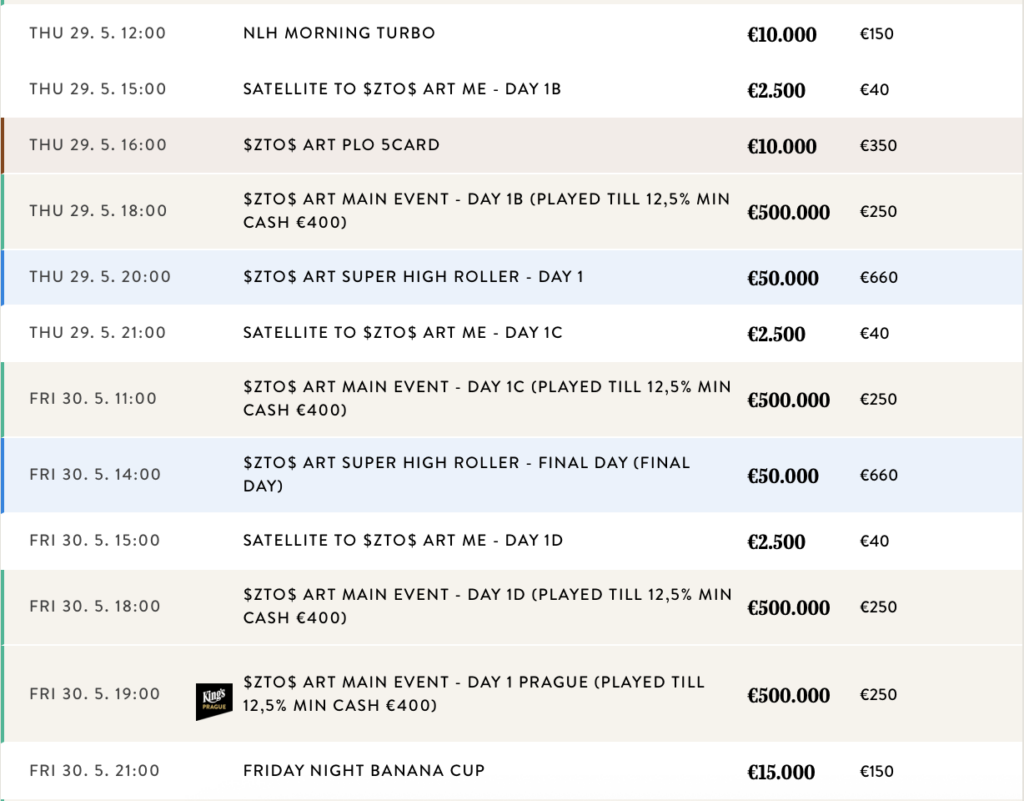Click the THU 29. 5. 12:00 date cell
This screenshot has height=801, width=1024.
[x=98, y=33]
